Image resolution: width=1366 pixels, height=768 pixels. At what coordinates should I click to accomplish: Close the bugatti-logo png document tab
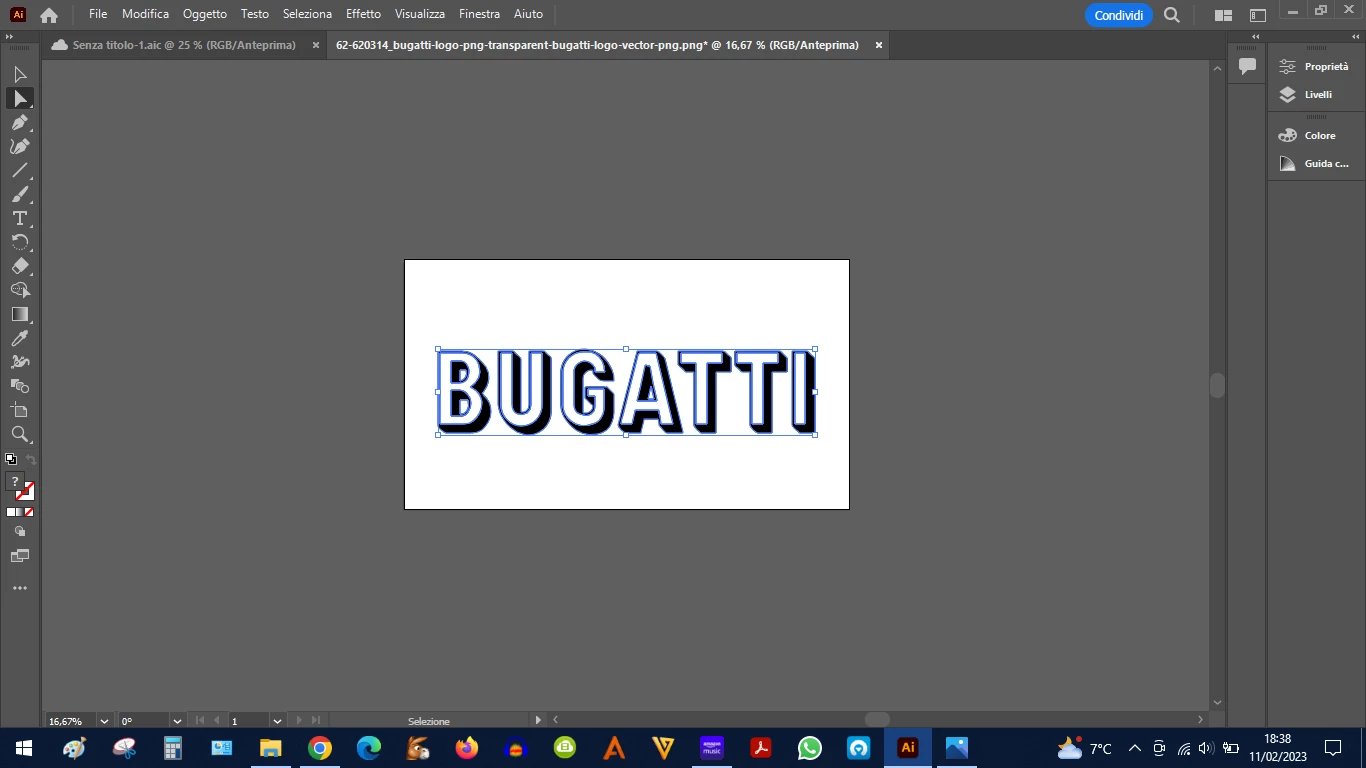pyautogui.click(x=879, y=45)
